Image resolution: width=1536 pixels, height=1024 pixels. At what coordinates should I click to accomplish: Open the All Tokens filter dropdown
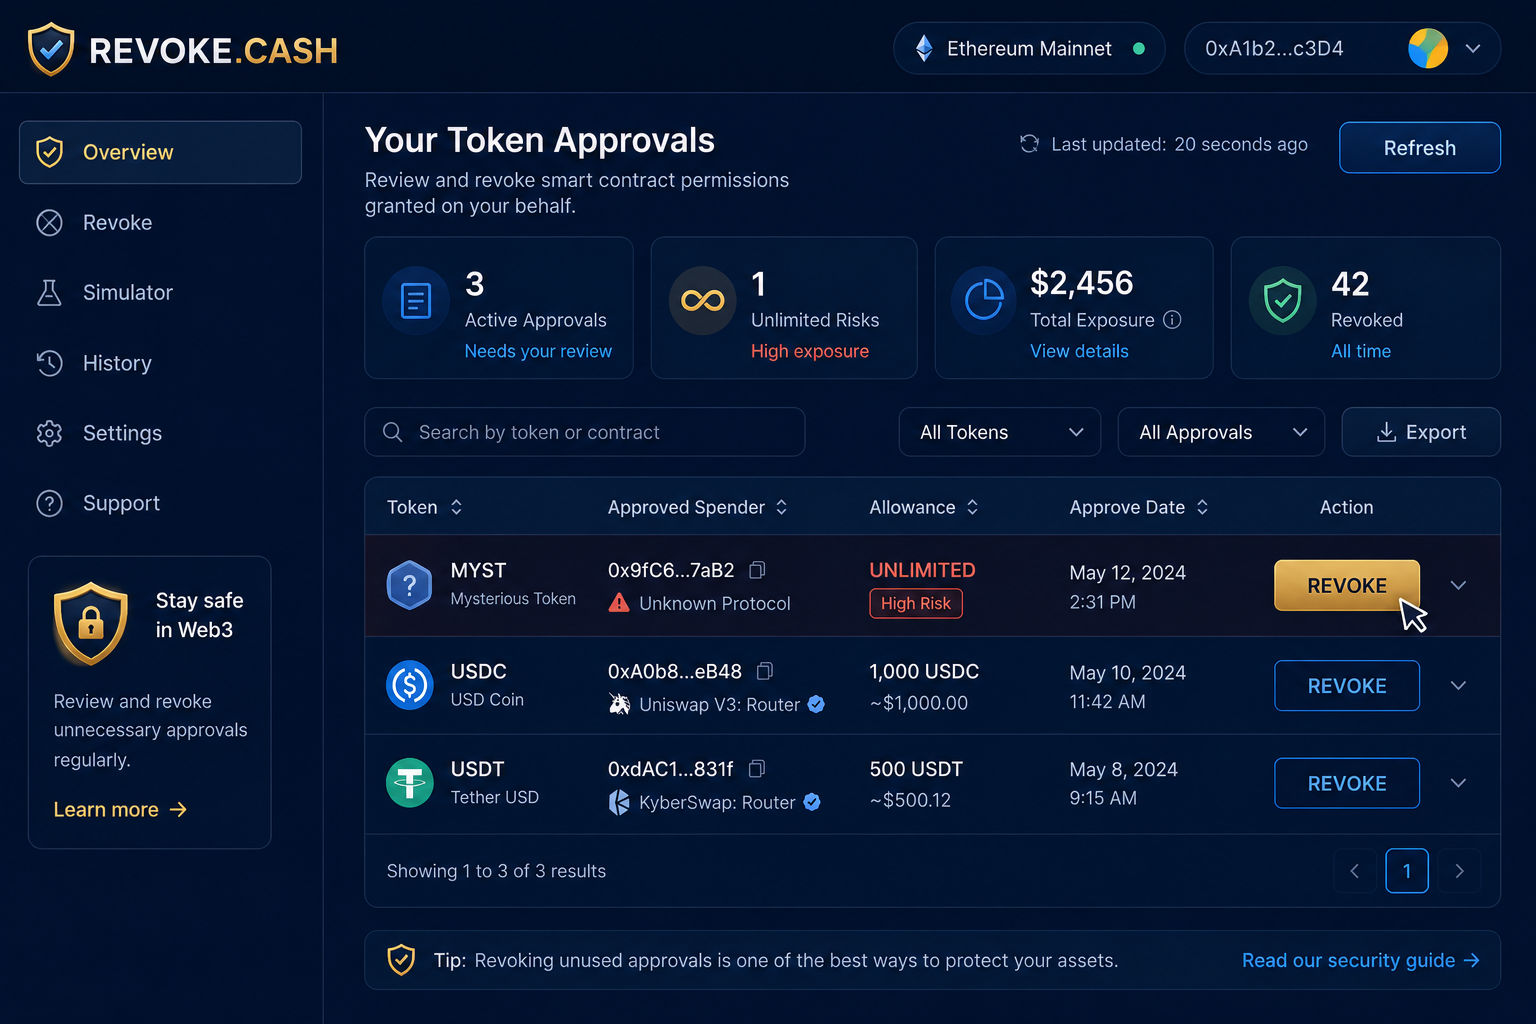[1000, 432]
